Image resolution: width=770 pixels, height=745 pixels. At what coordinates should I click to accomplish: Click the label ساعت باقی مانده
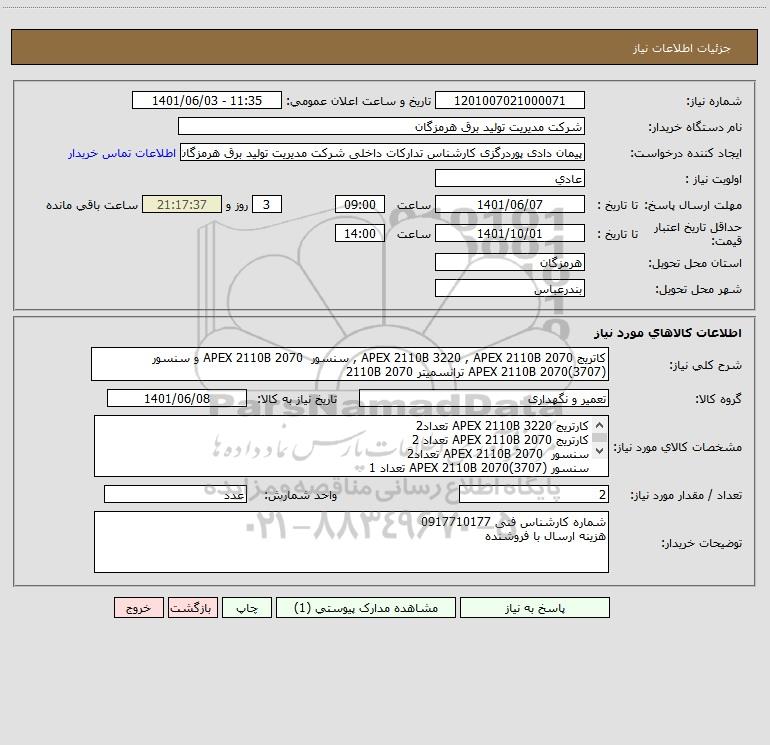92,205
